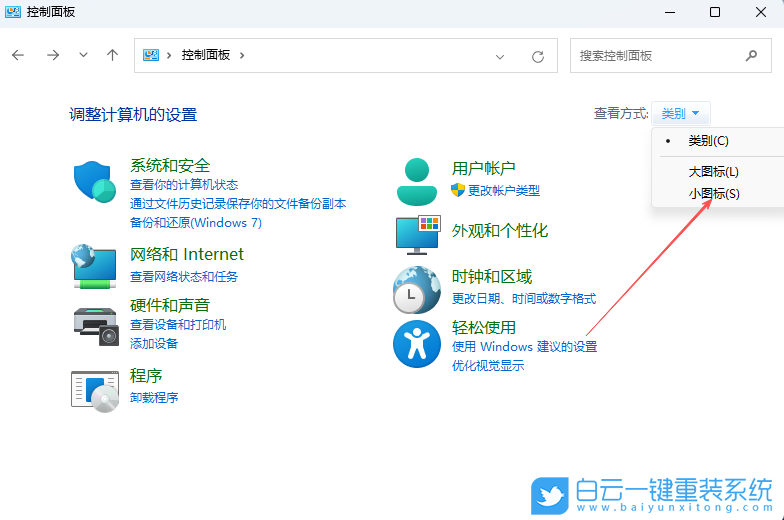Expand chevron after 控制面板 in breadcrumb
This screenshot has width=784, height=520.
pyautogui.click(x=242, y=55)
